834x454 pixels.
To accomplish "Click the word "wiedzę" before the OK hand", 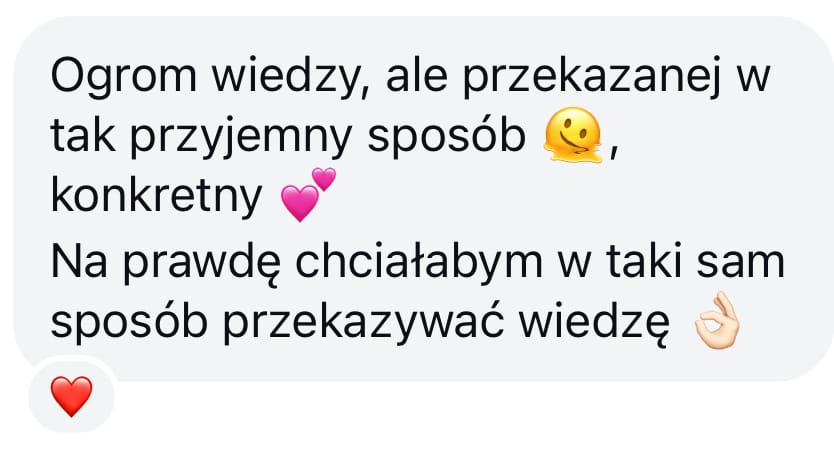I will [595, 322].
